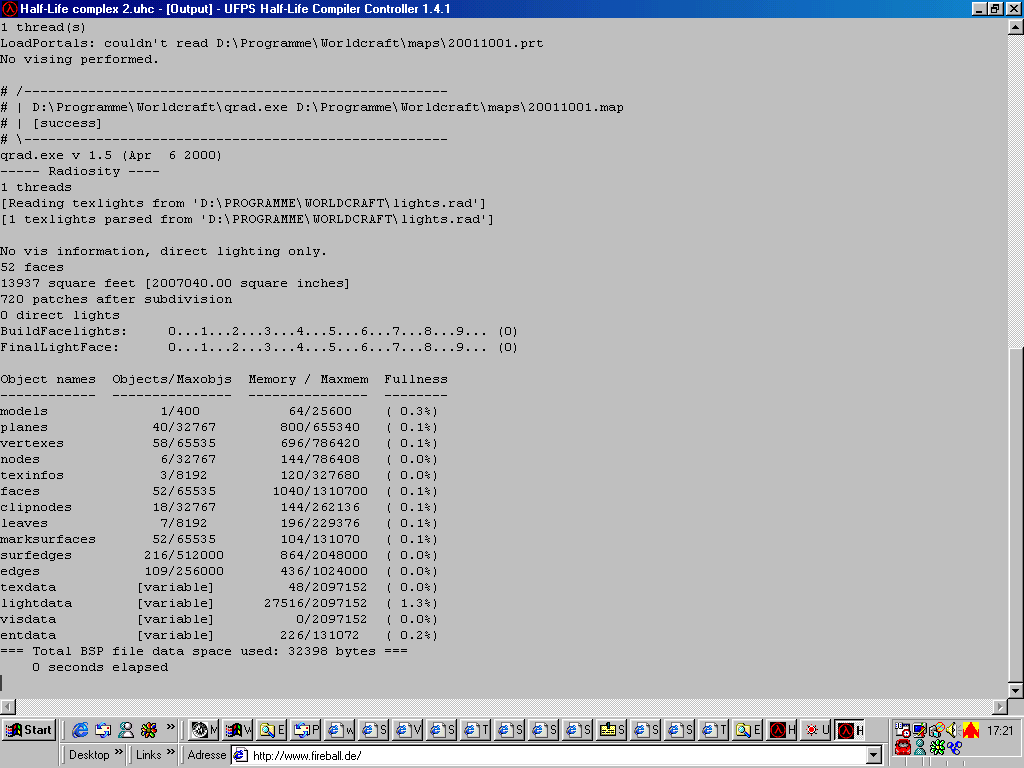Click the 'entdata' row label
Screen dimensions: 1024x768
click(x=28, y=635)
